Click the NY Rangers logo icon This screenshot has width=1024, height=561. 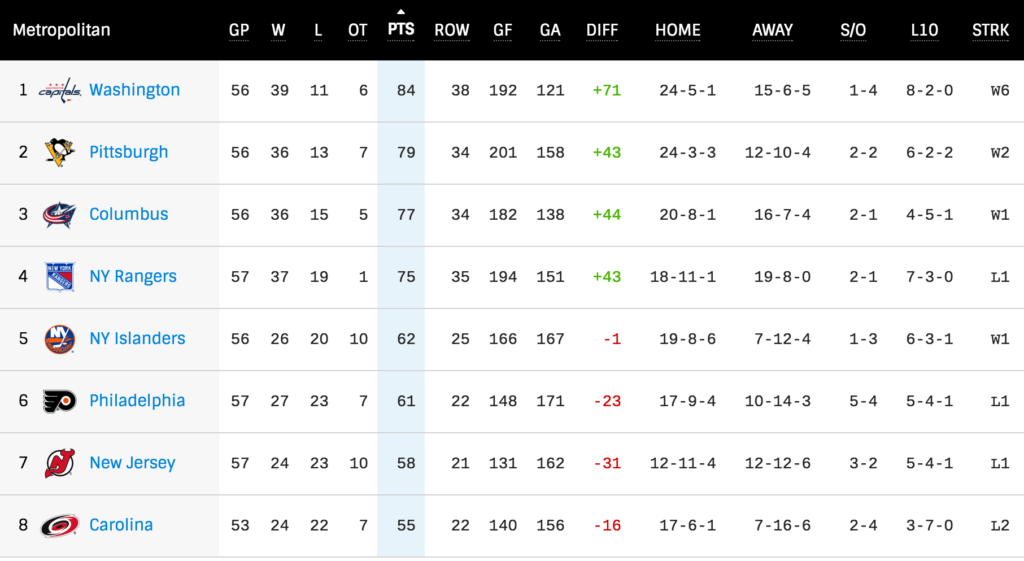59,277
